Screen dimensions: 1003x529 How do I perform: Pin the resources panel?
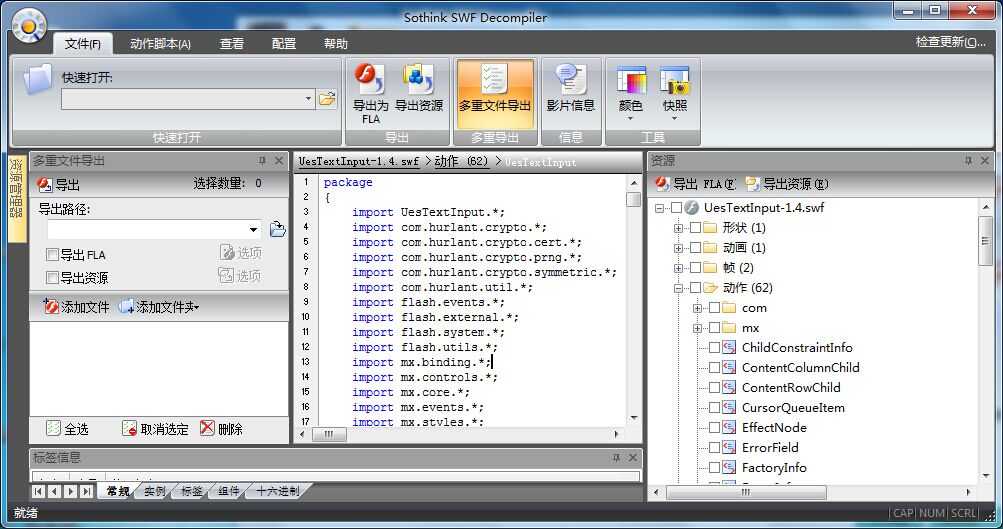pos(968,161)
